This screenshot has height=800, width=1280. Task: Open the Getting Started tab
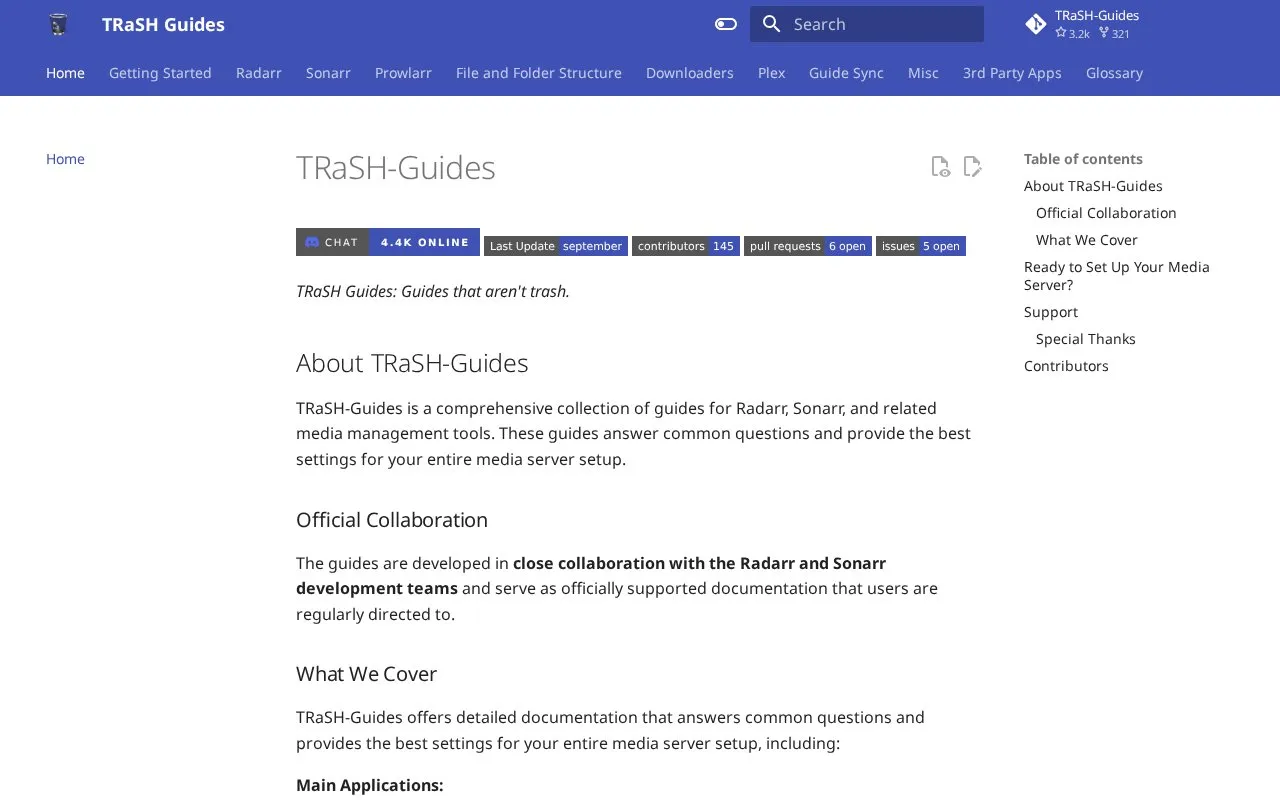click(160, 73)
